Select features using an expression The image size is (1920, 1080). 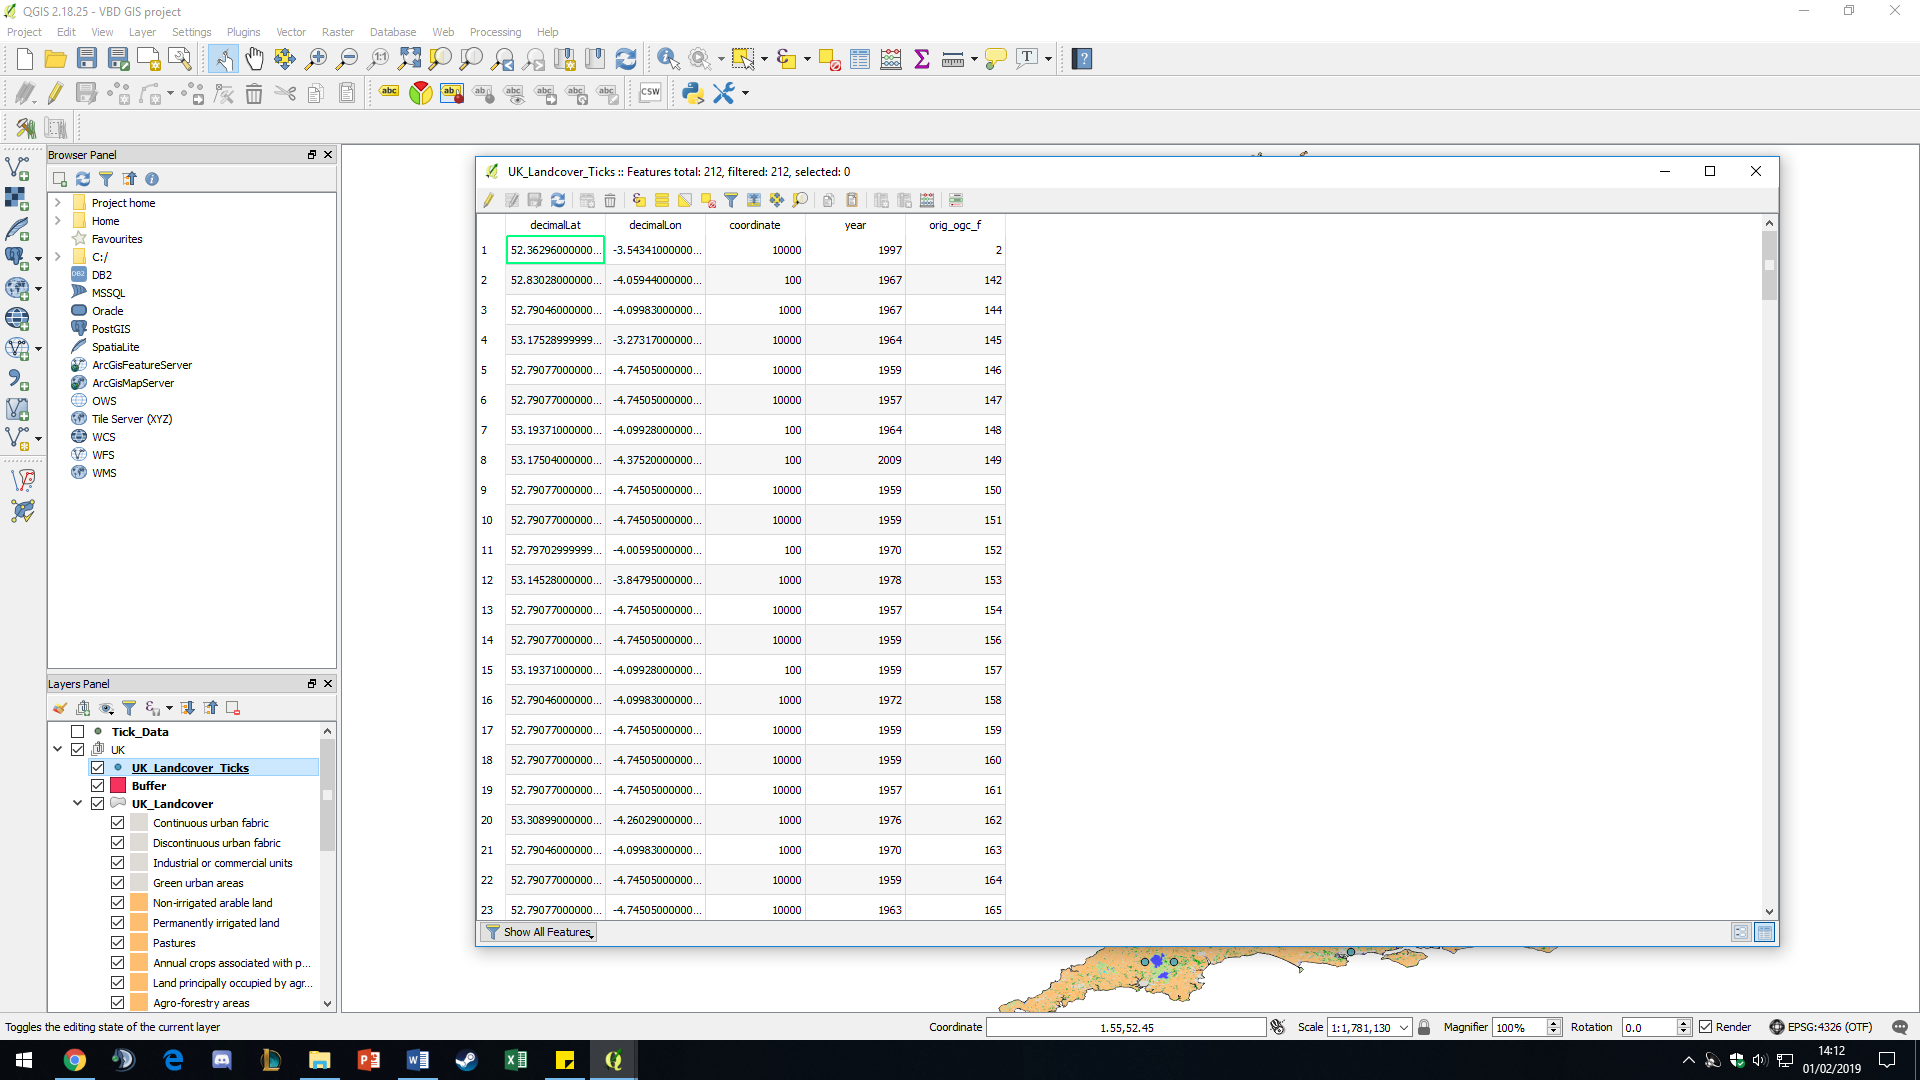click(x=638, y=200)
